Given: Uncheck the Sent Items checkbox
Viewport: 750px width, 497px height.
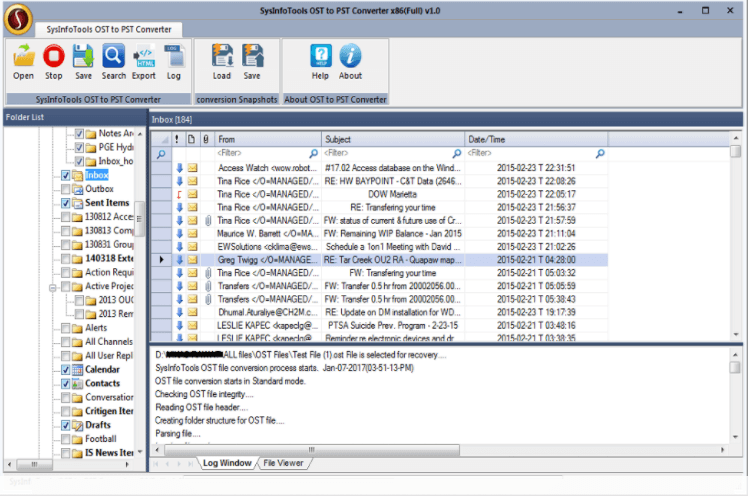Looking at the screenshot, I should tap(66, 203).
